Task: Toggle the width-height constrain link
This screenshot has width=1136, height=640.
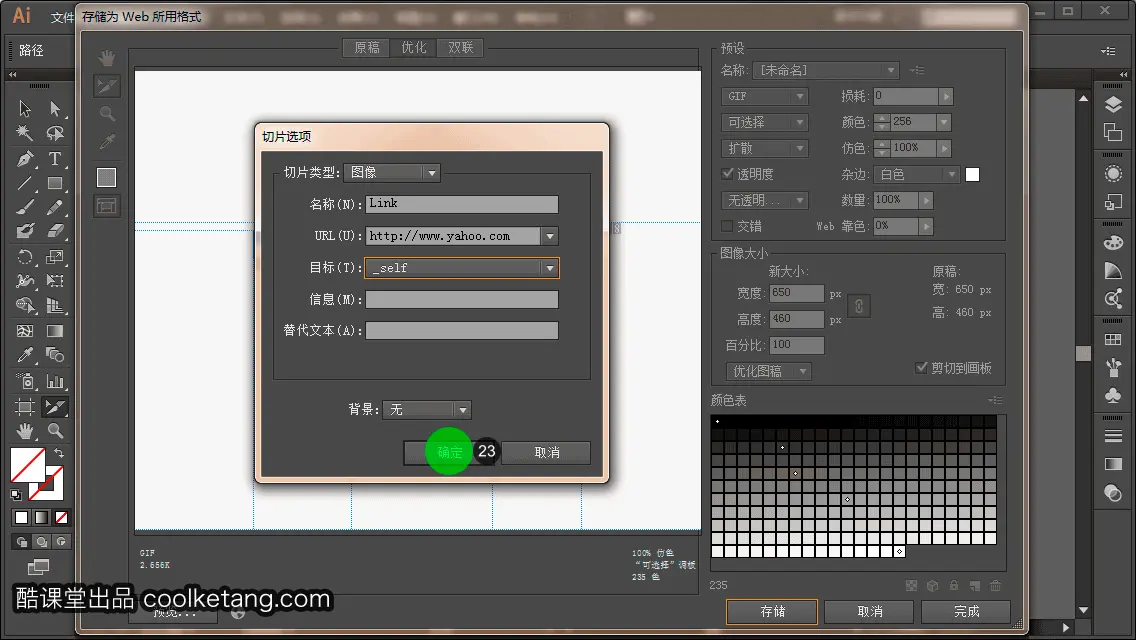Action: click(859, 306)
